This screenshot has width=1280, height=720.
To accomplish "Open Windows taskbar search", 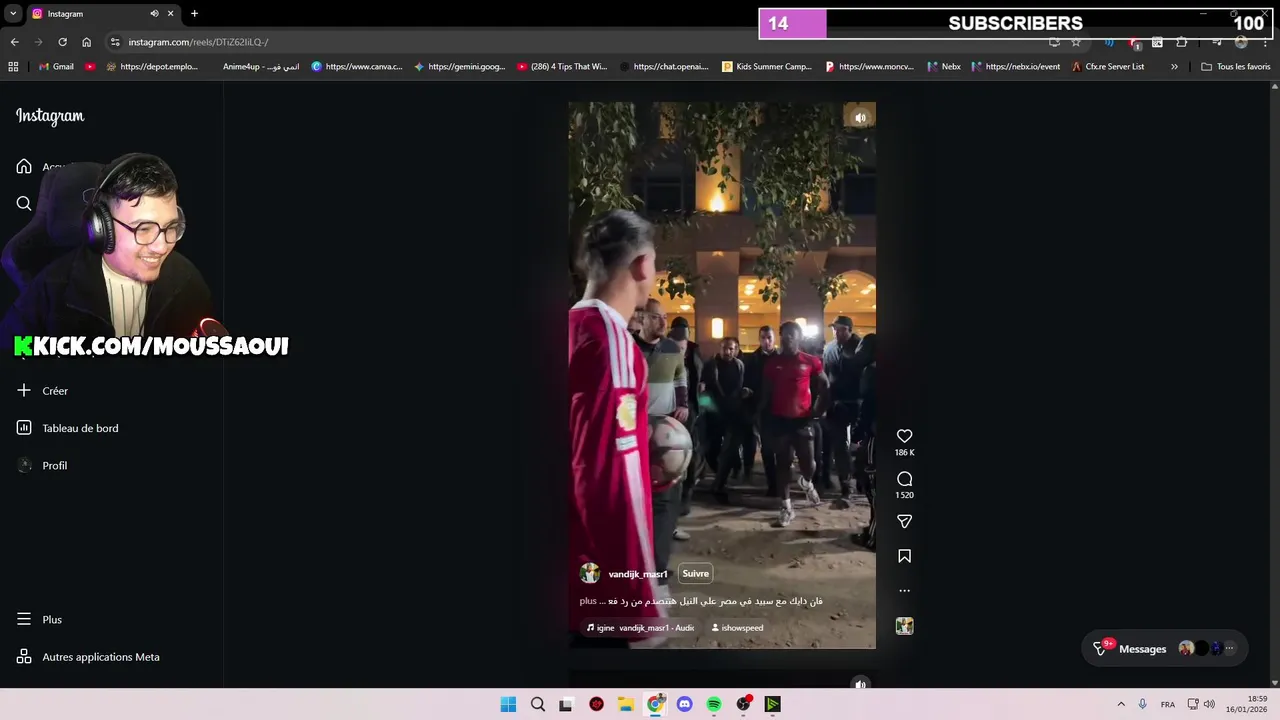I will [538, 704].
